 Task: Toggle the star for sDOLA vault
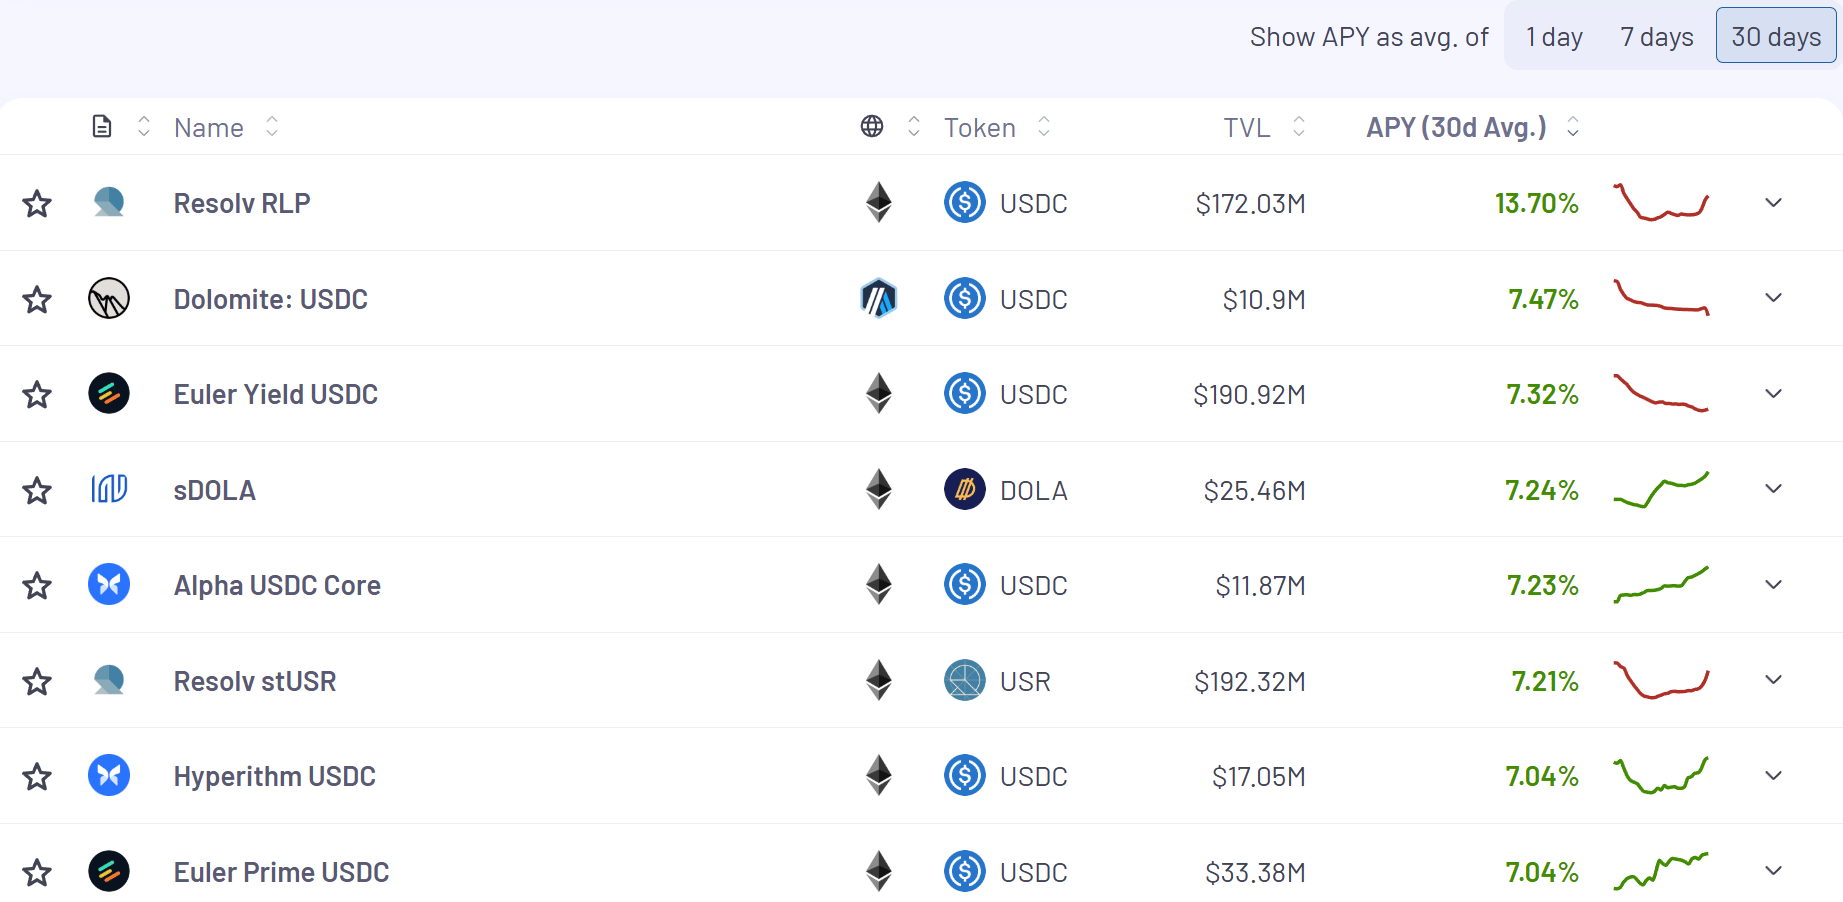tap(37, 491)
